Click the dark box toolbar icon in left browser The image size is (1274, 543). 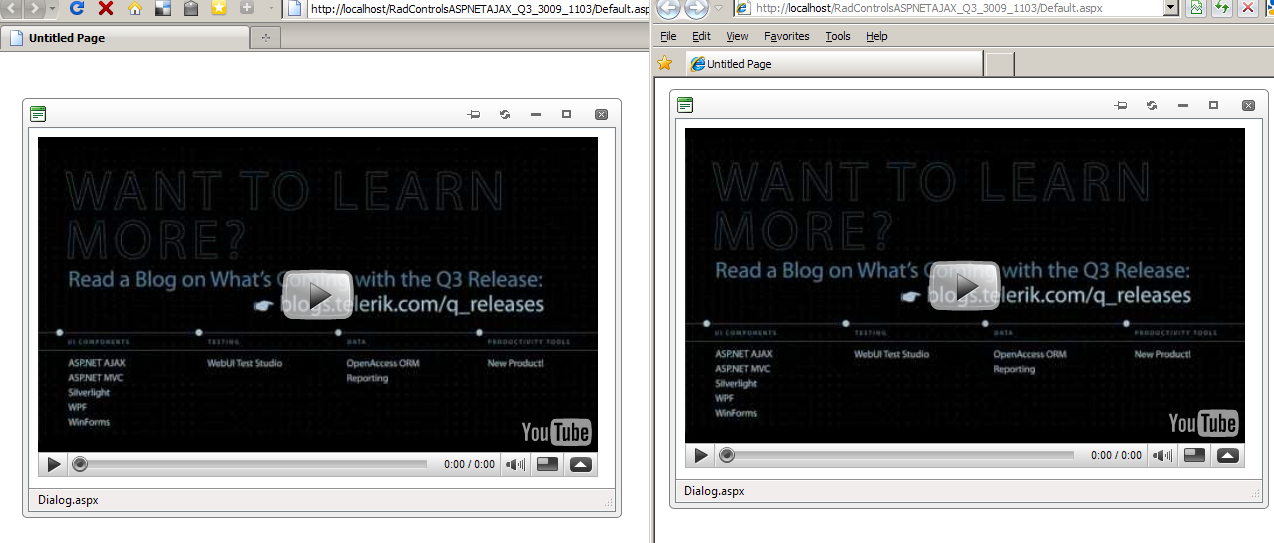pyautogui.click(x=191, y=8)
